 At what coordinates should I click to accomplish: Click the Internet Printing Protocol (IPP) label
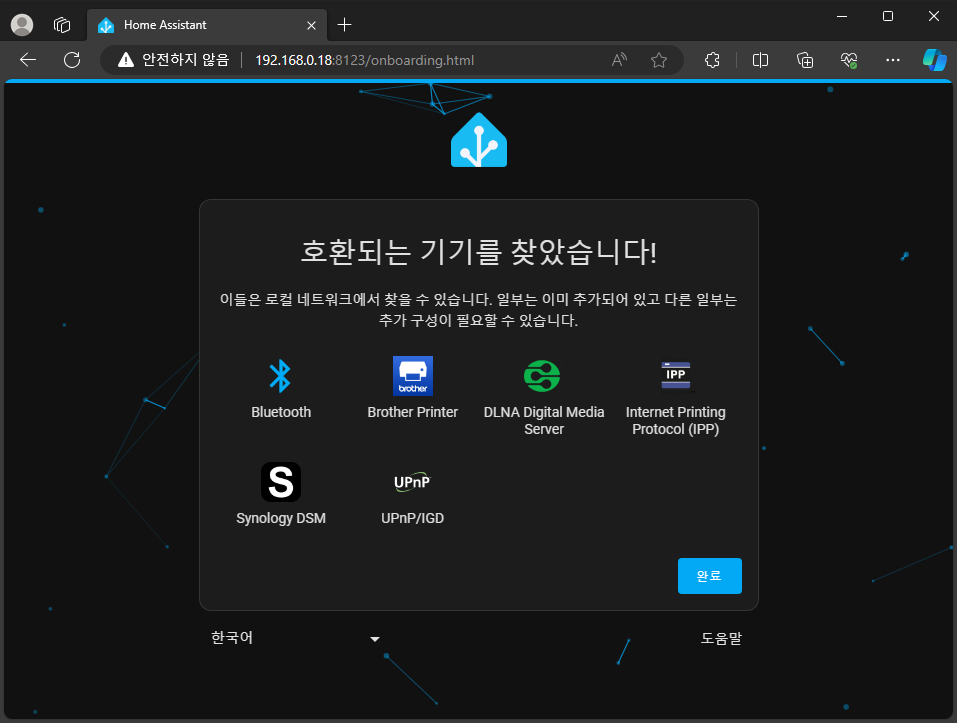tap(676, 420)
